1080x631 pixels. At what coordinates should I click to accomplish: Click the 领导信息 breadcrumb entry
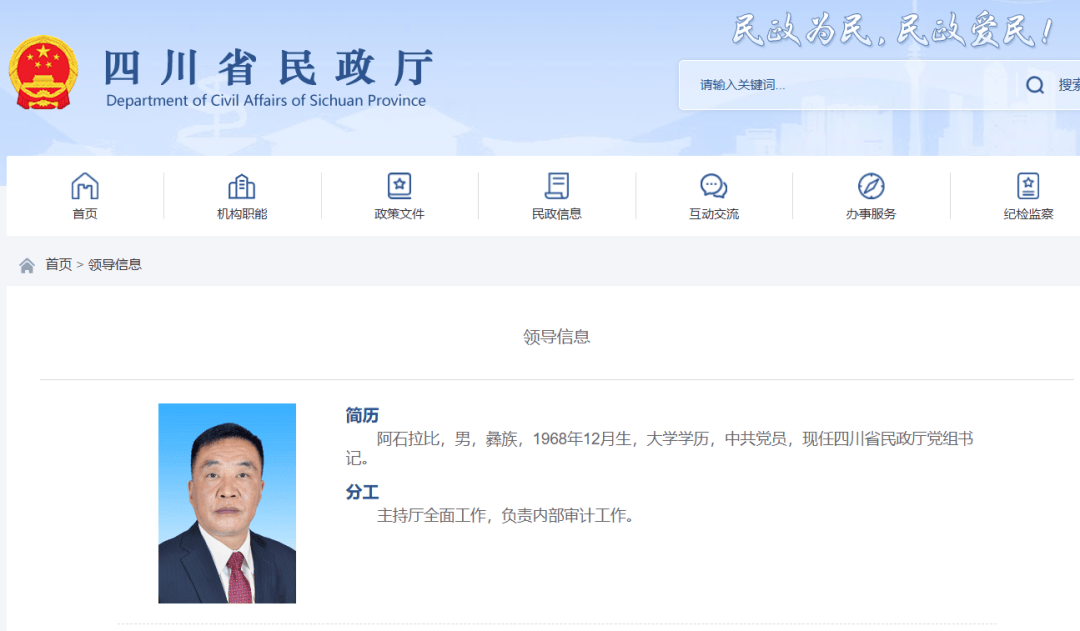click(117, 264)
